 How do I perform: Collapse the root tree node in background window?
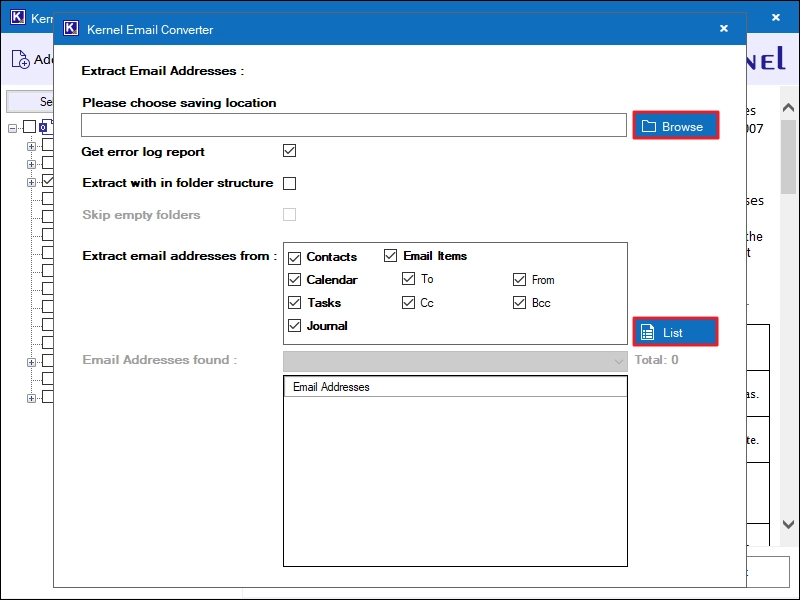point(12,128)
